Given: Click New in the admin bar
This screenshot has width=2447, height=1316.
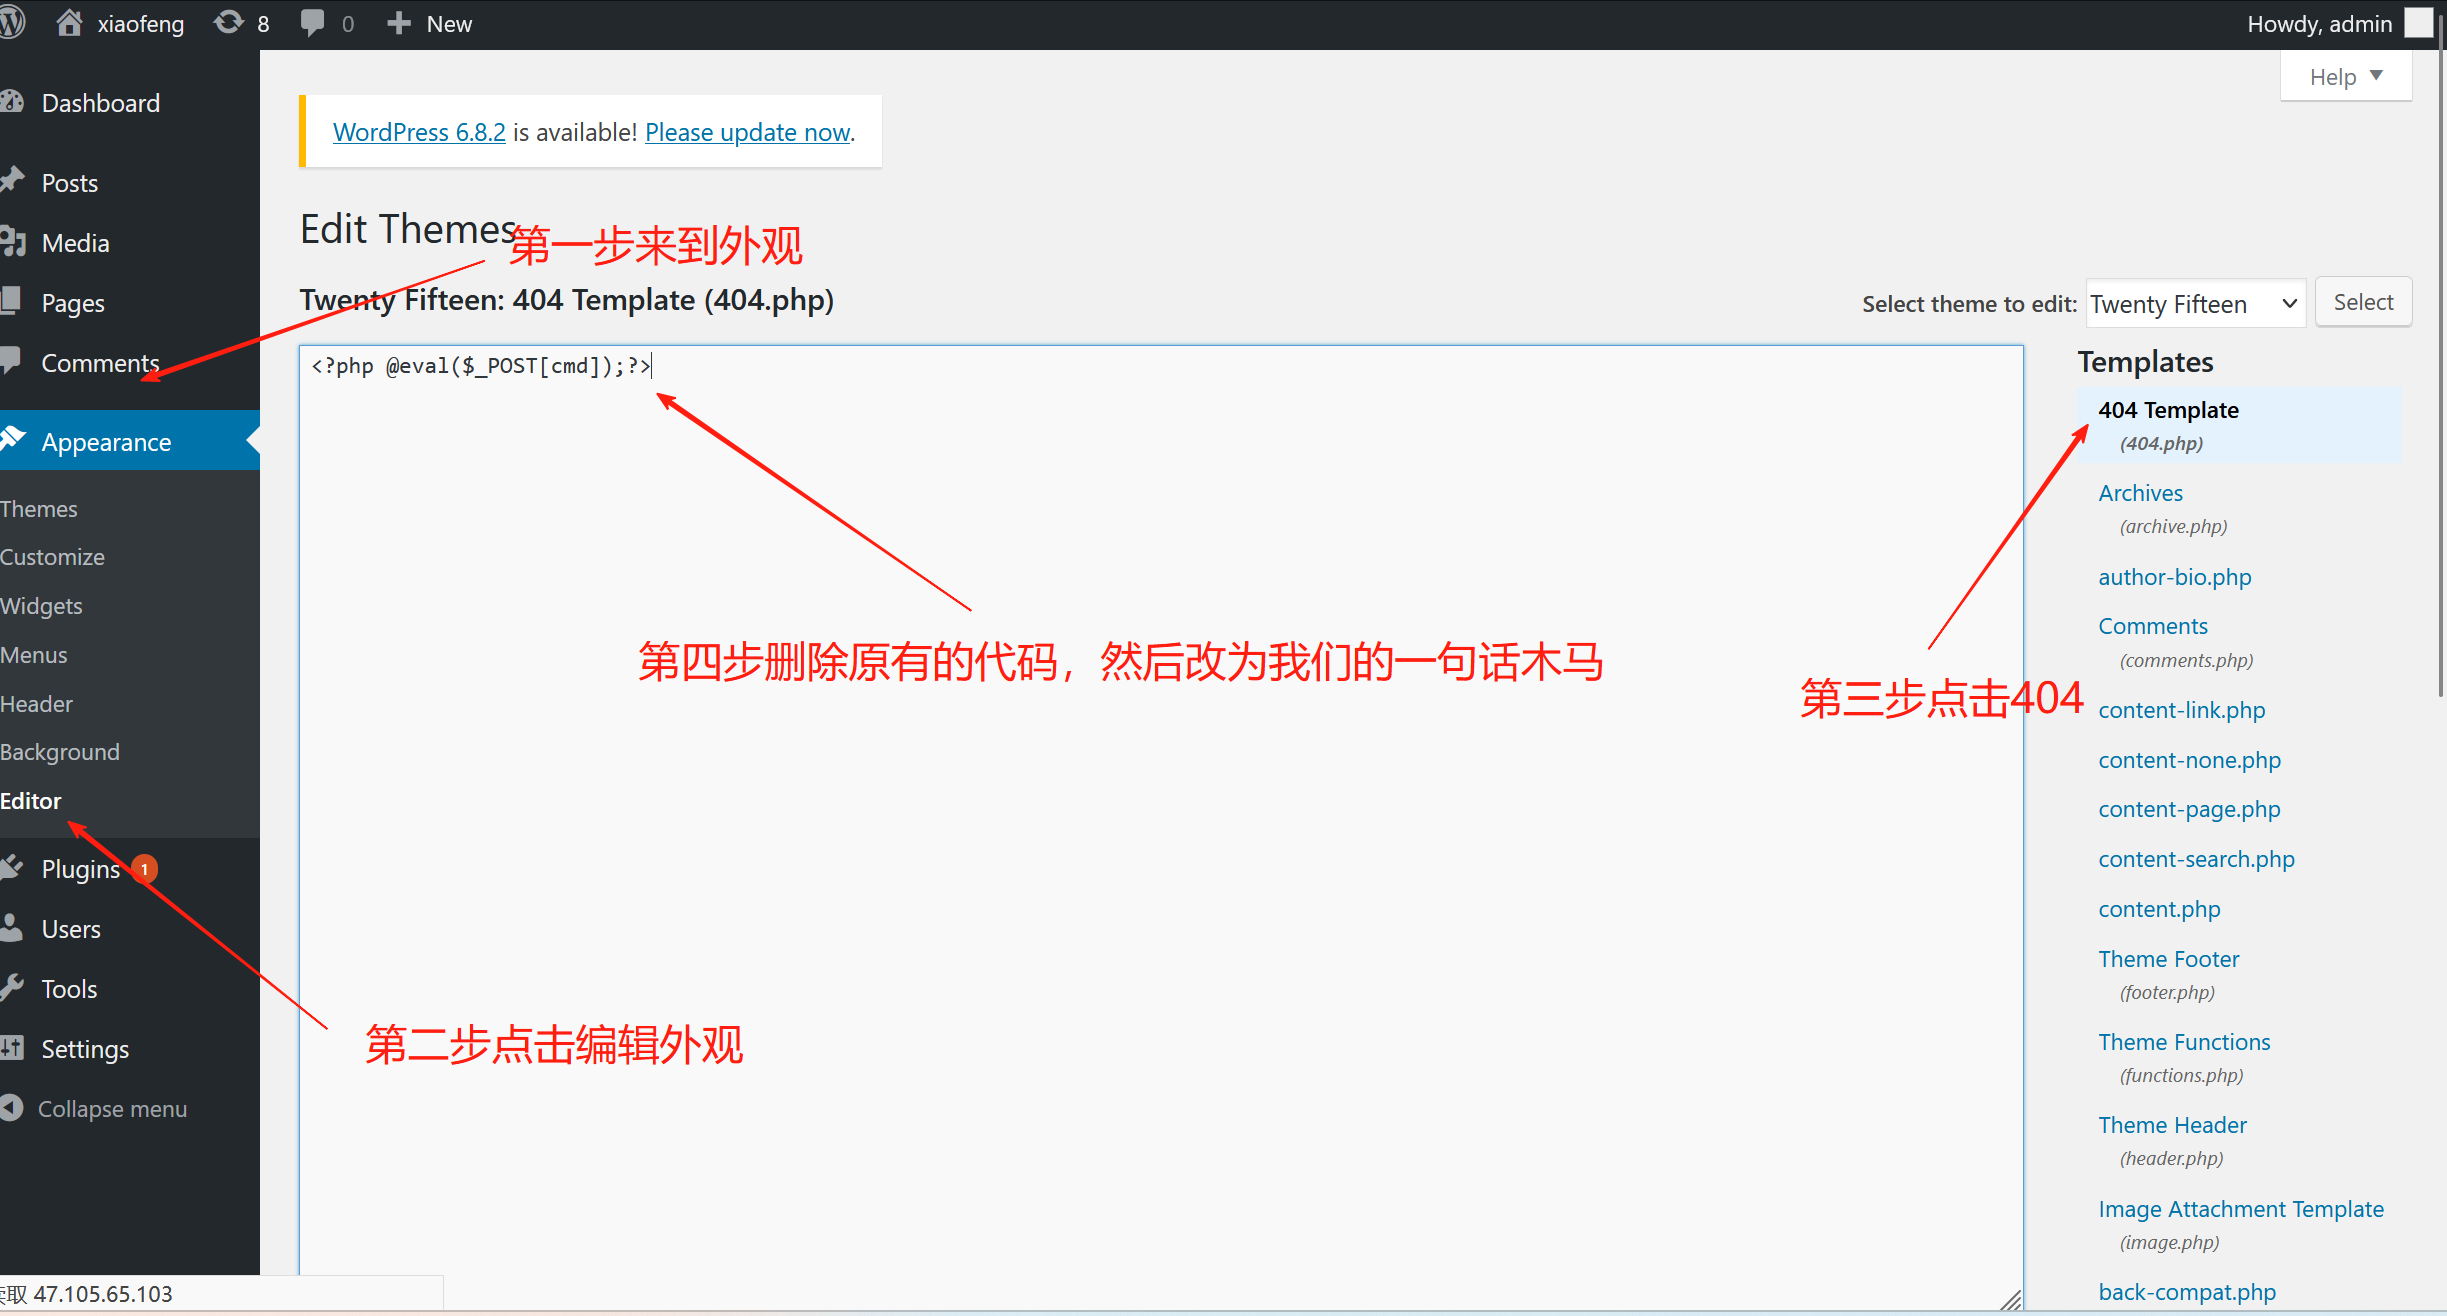Looking at the screenshot, I should pyautogui.click(x=449, y=24).
